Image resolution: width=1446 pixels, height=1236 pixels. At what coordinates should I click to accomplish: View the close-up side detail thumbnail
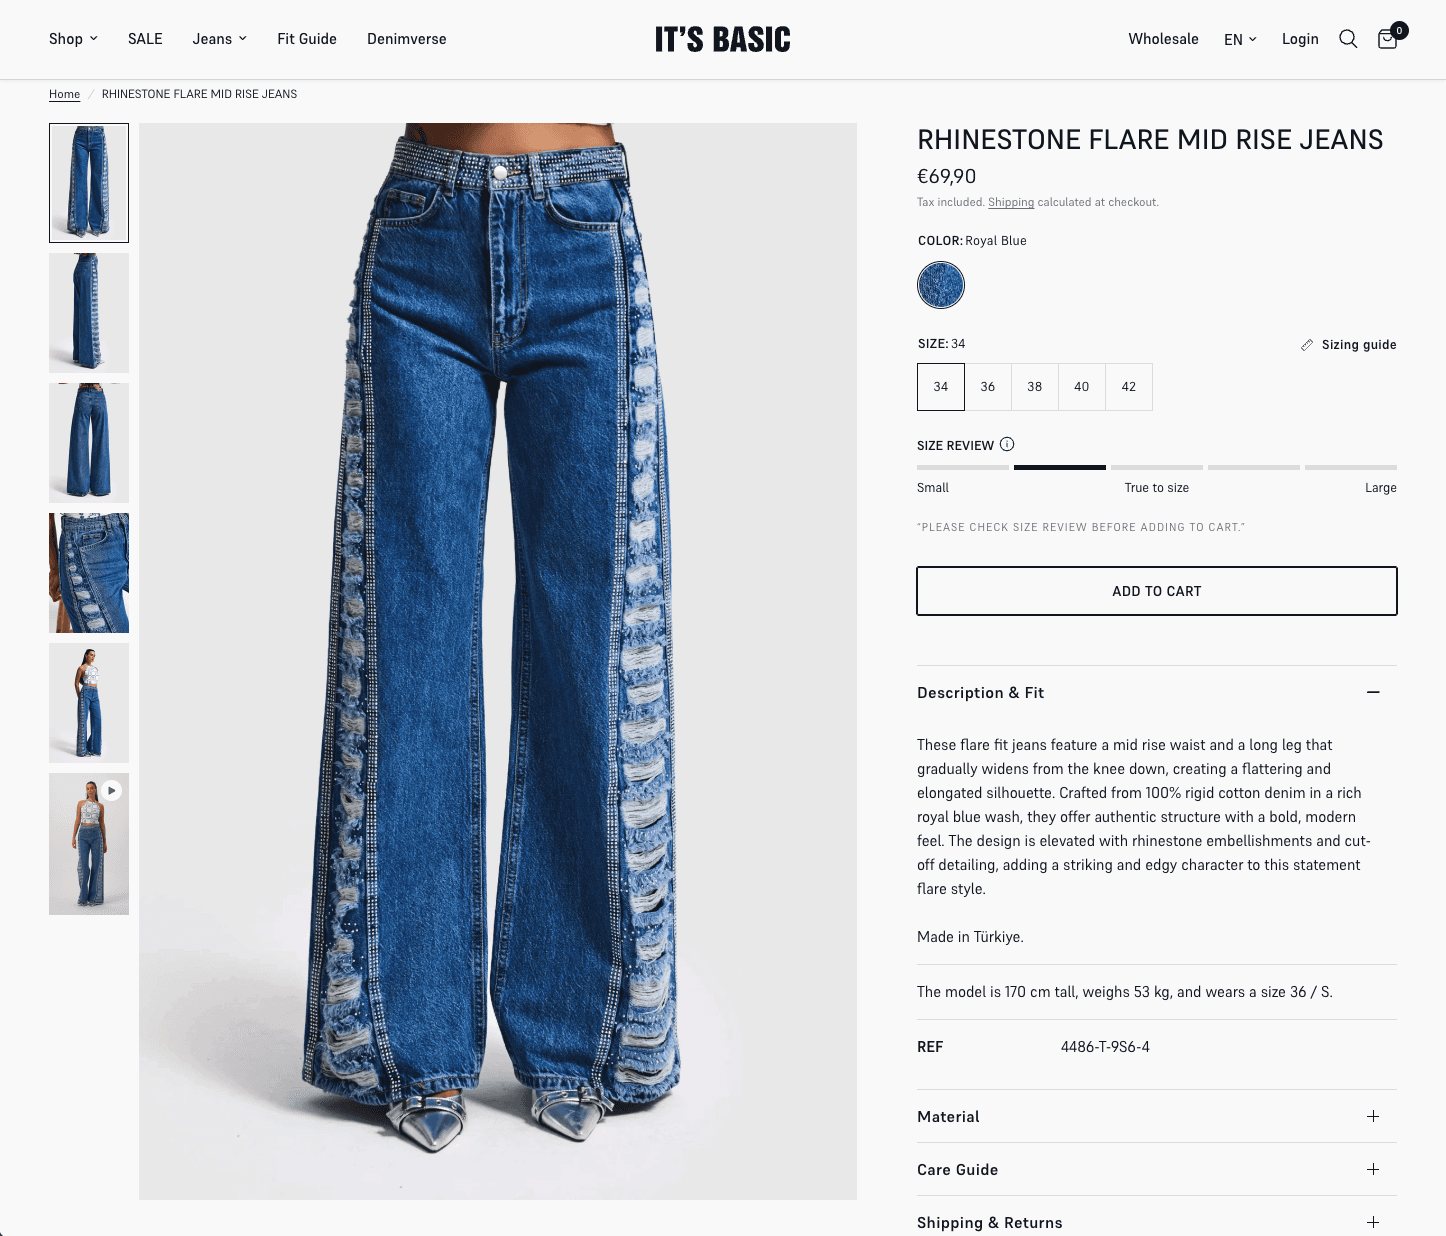click(x=89, y=573)
